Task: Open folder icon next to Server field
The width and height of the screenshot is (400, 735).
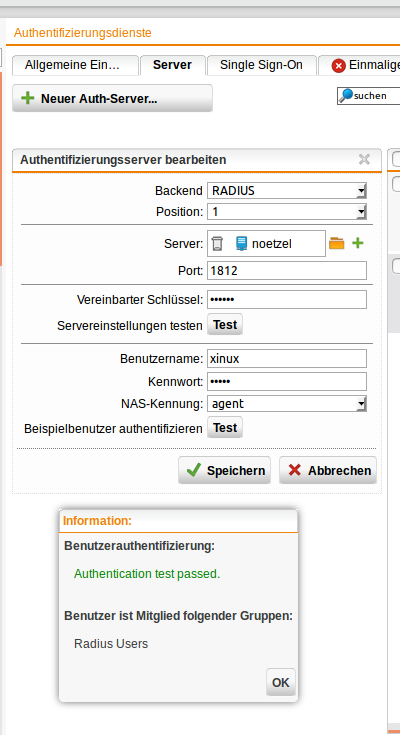Action: click(336, 243)
